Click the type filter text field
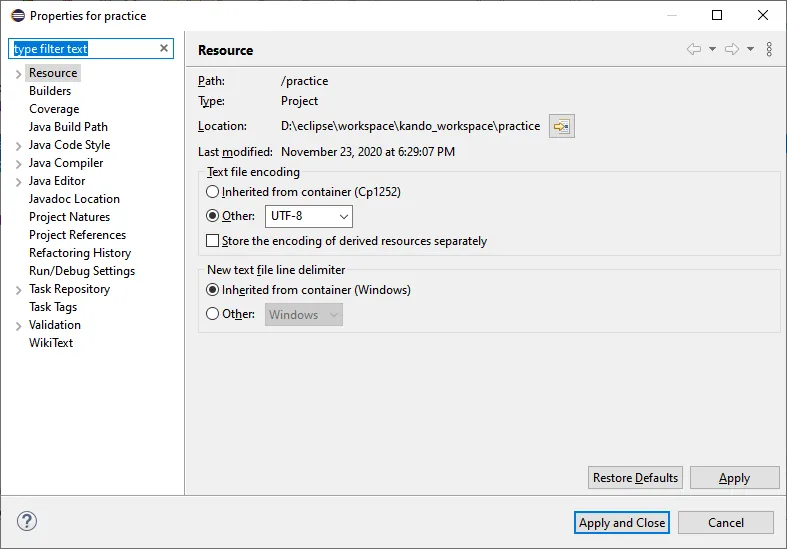Screen dimensions: 787x549 pyautogui.click(x=84, y=49)
